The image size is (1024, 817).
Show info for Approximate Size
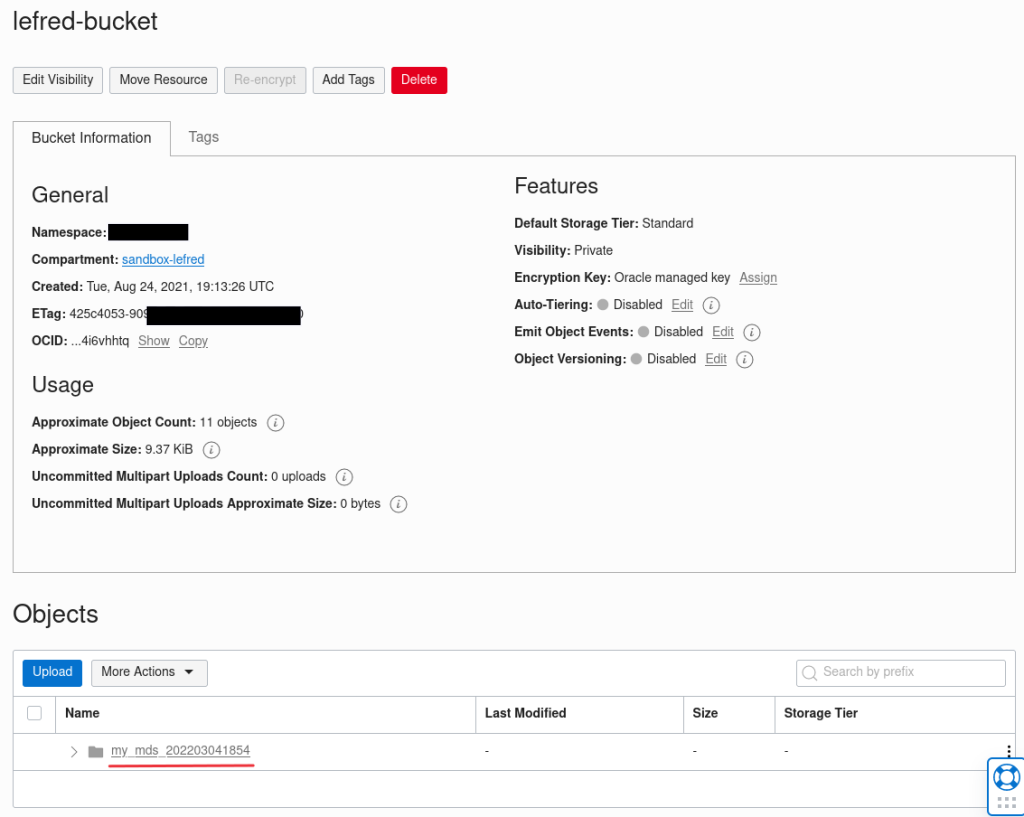click(211, 450)
